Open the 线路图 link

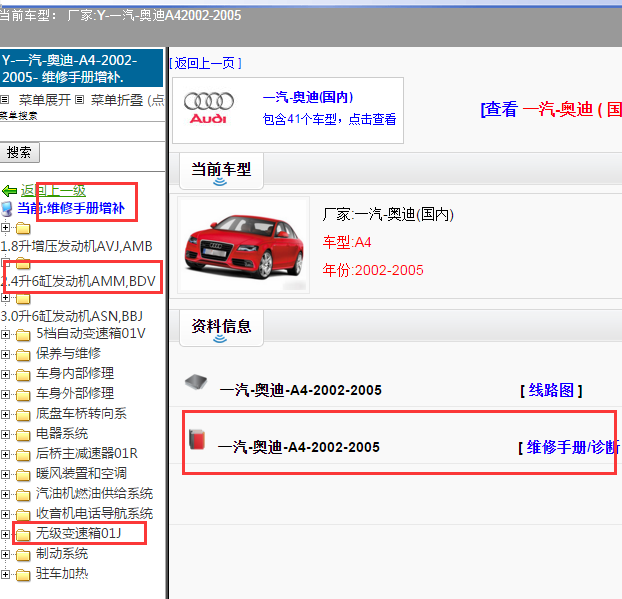click(x=551, y=391)
